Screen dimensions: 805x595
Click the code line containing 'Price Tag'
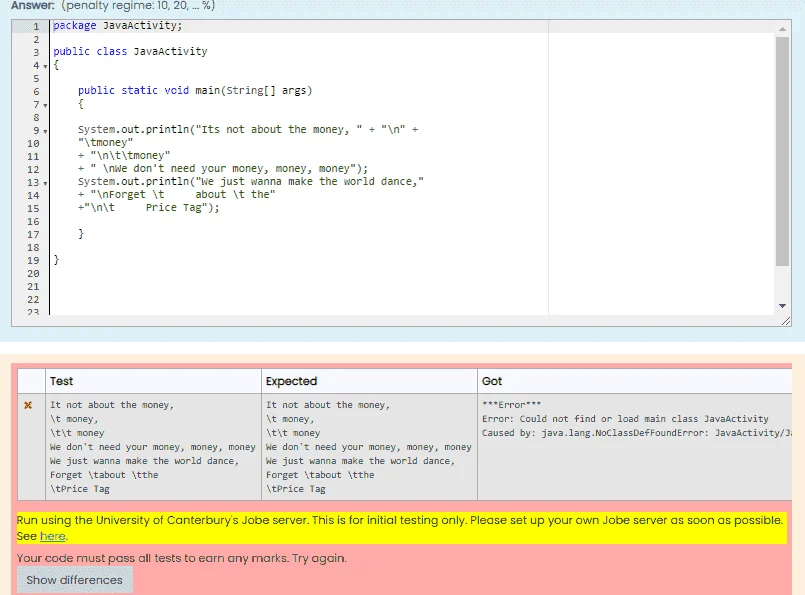point(148,207)
